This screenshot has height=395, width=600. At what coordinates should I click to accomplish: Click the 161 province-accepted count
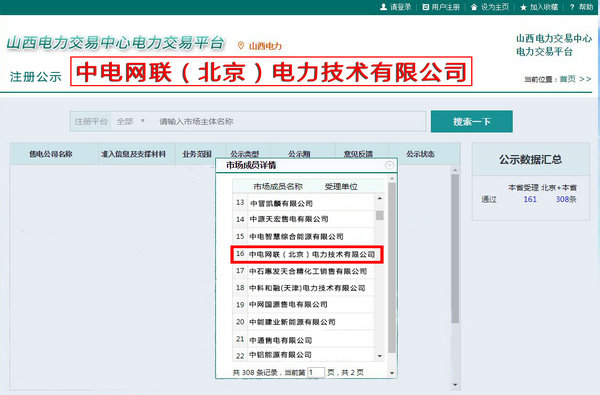coord(530,199)
